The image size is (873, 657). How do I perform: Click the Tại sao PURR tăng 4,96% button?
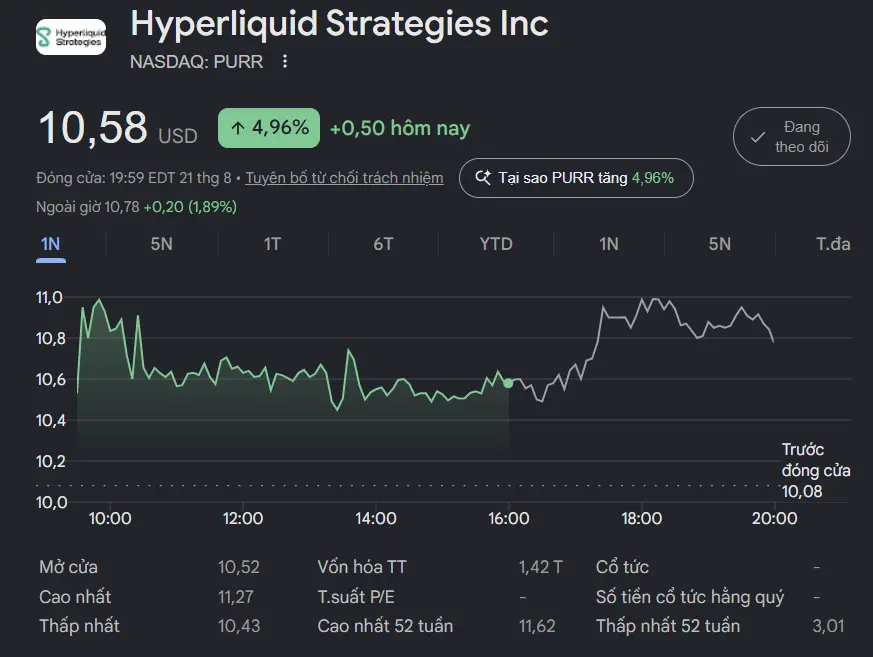(x=576, y=178)
